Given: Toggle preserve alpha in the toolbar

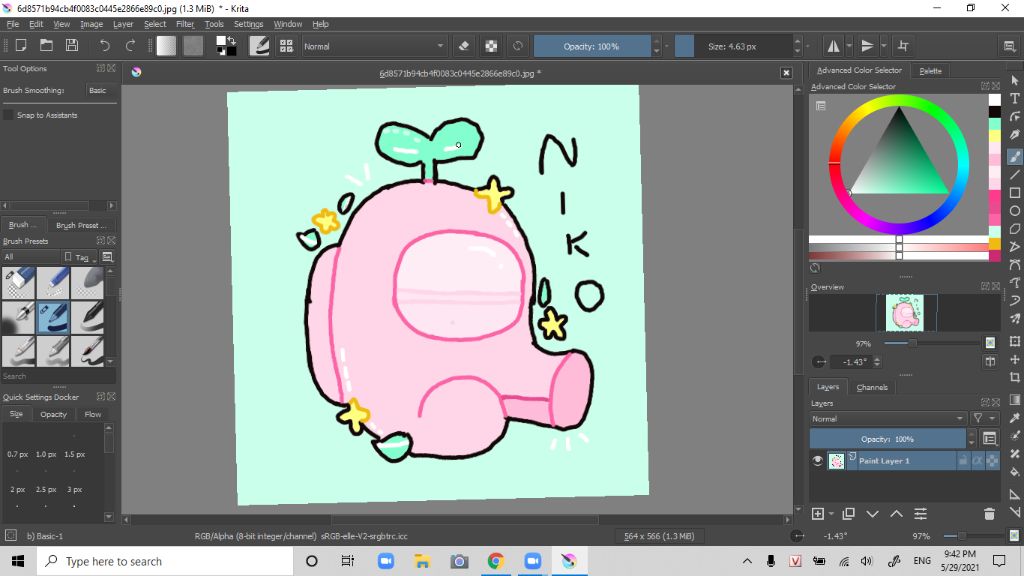Looking at the screenshot, I should 491,46.
